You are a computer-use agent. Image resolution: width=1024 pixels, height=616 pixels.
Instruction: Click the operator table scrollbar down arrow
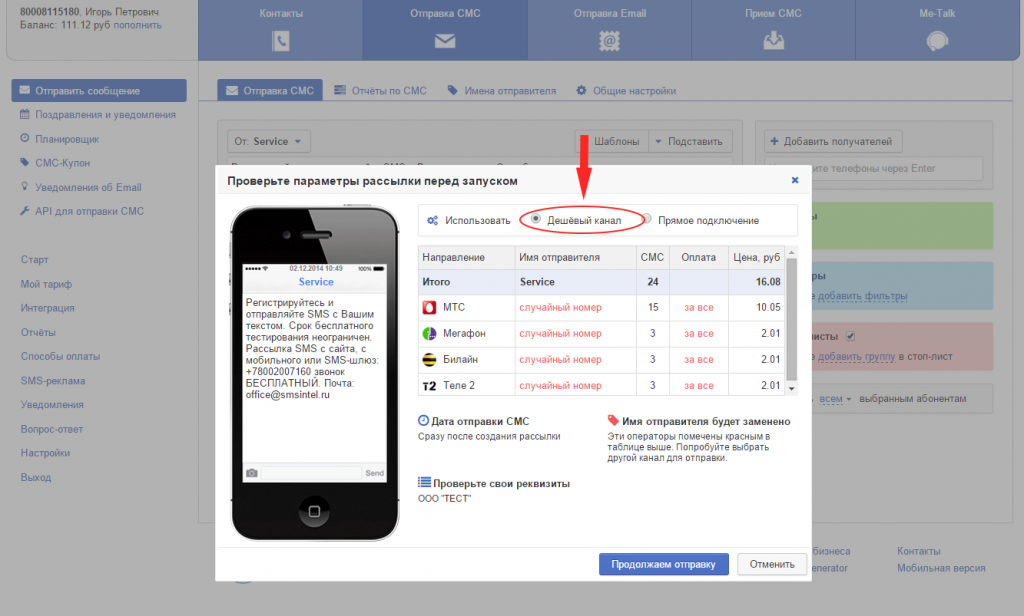pyautogui.click(x=792, y=387)
